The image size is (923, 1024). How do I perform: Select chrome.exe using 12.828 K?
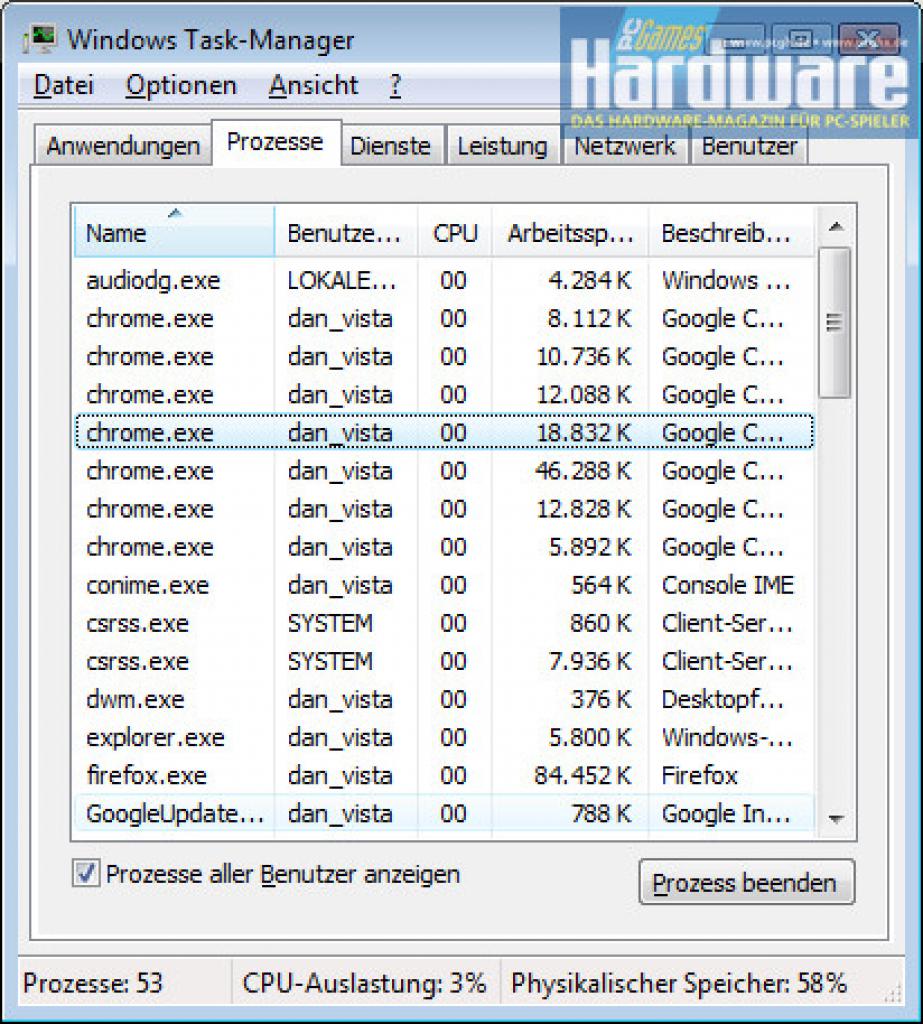(x=444, y=509)
